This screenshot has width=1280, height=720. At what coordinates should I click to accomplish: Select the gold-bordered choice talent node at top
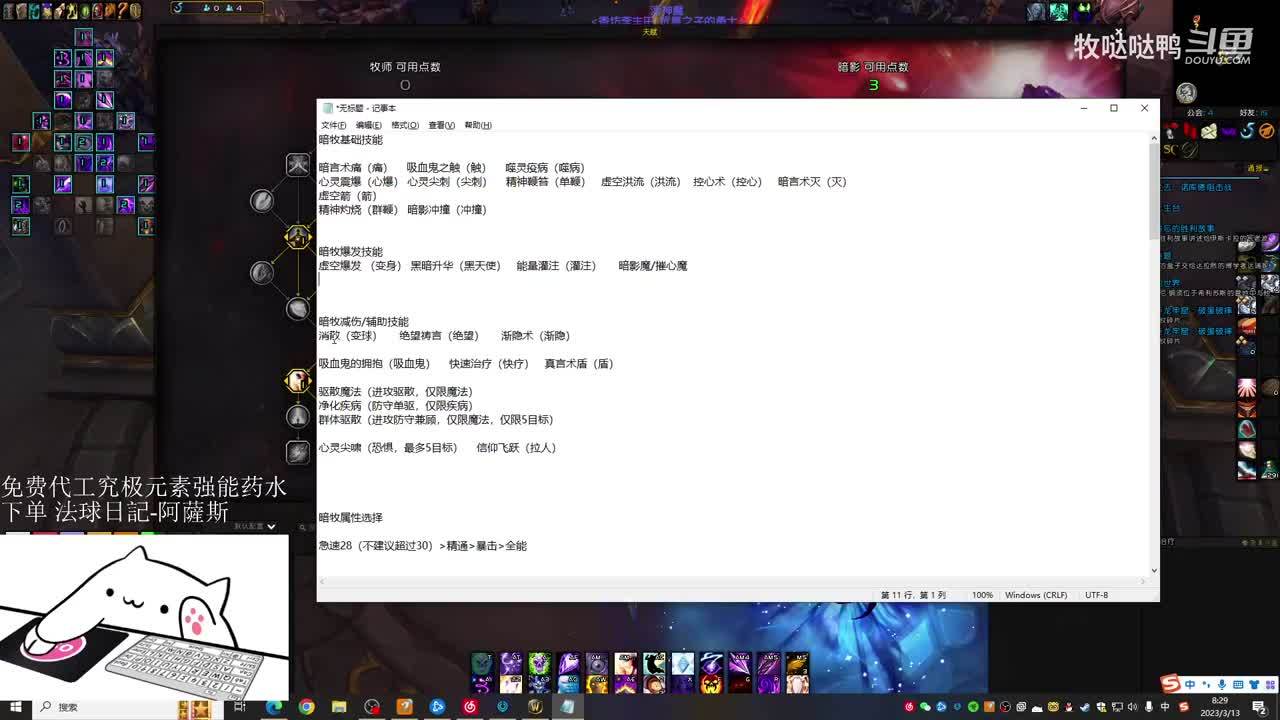(x=298, y=237)
